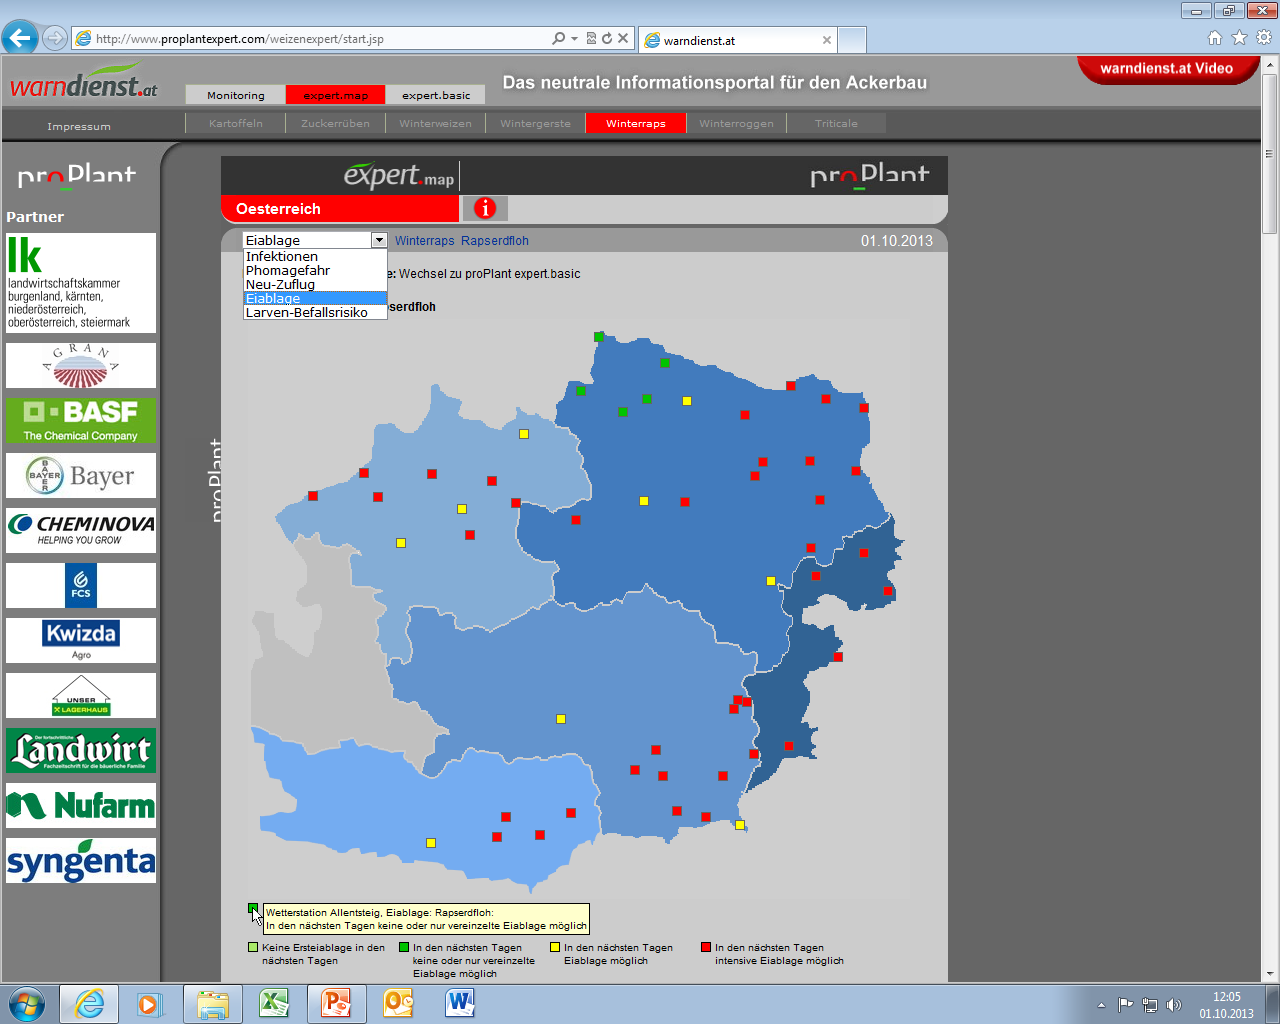The height and width of the screenshot is (1024, 1280).
Task: Choose Larven-Befallsrisiko from the dropdown list
Action: [315, 312]
